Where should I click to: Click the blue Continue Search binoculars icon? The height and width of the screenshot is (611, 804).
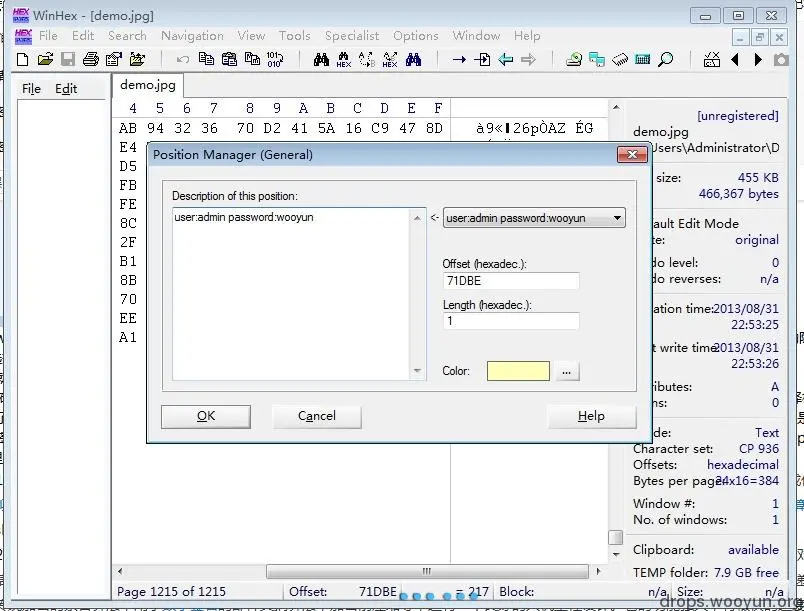tap(413, 59)
